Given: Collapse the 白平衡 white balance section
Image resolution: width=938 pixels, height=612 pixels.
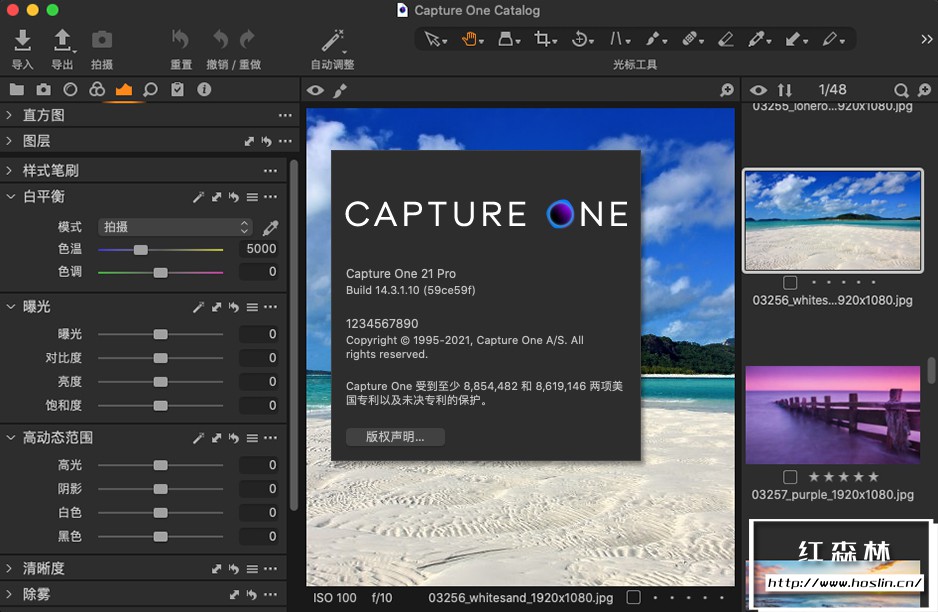Looking at the screenshot, I should click(10, 197).
